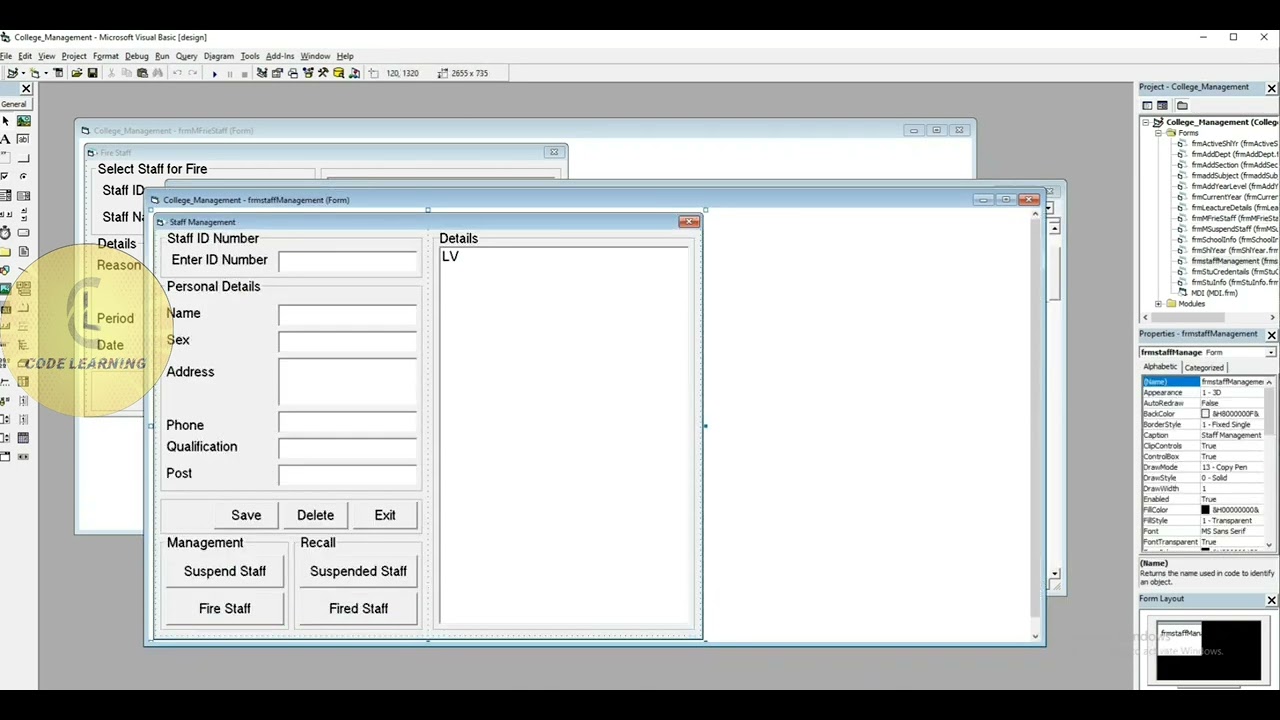This screenshot has width=1280, height=720.
Task: Click the Save button on the form
Action: (x=246, y=515)
